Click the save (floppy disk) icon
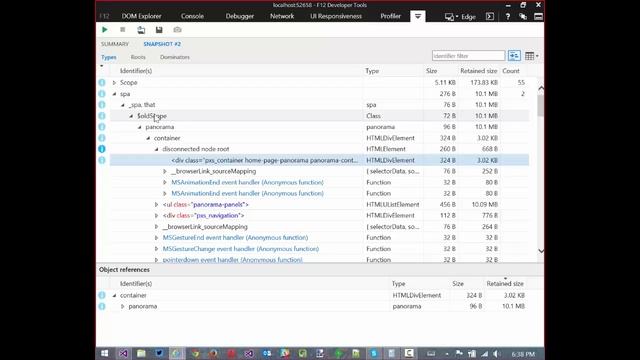The width and height of the screenshot is (640, 360). click(x=159, y=30)
